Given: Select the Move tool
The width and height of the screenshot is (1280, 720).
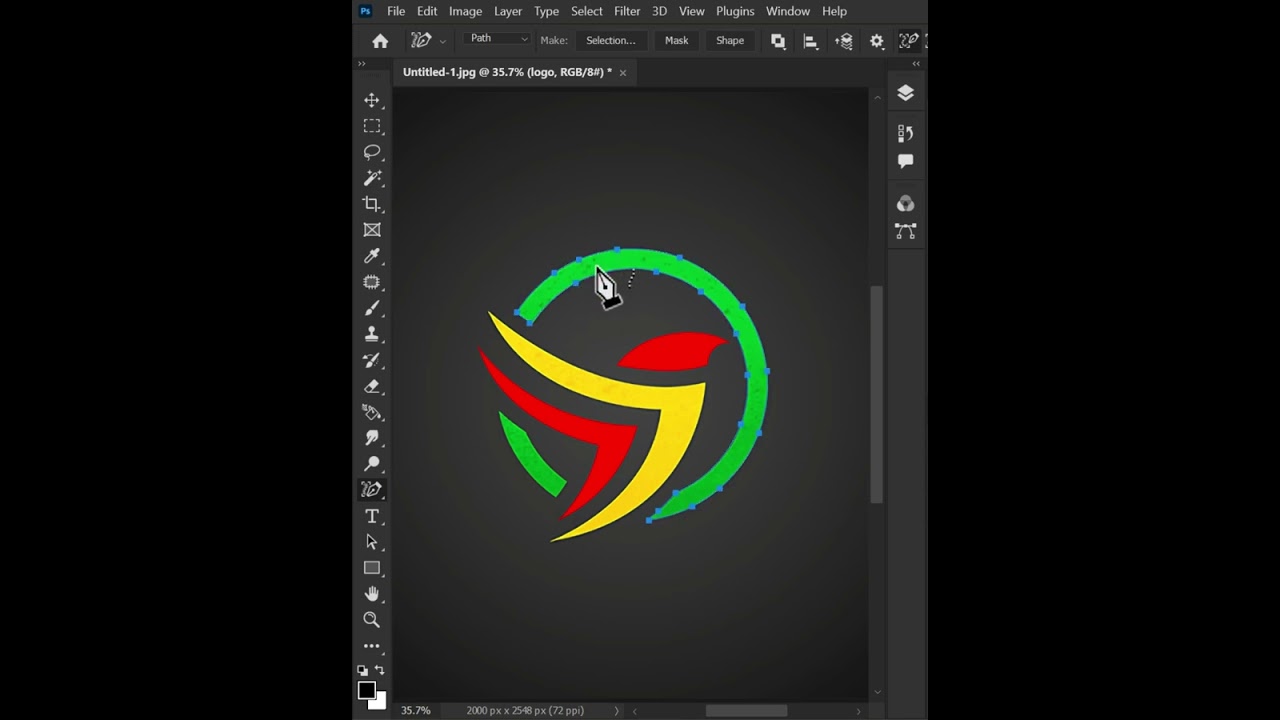Looking at the screenshot, I should pyautogui.click(x=372, y=100).
